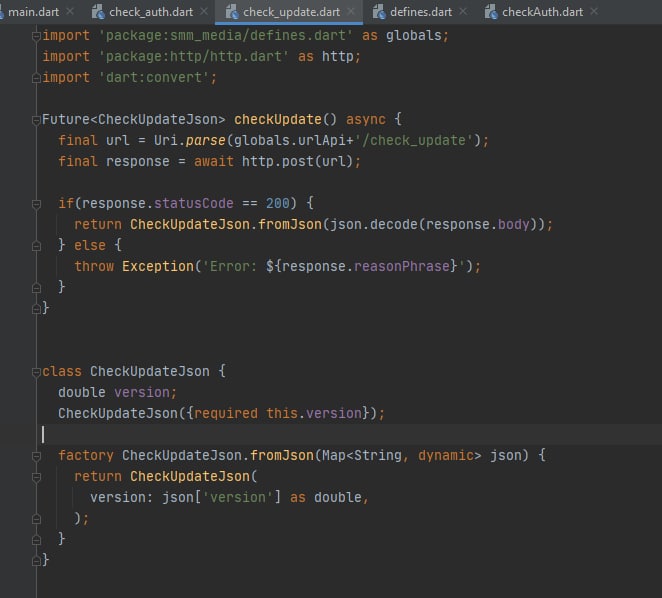Click the statusCode property
This screenshot has width=662, height=598.
coord(193,204)
